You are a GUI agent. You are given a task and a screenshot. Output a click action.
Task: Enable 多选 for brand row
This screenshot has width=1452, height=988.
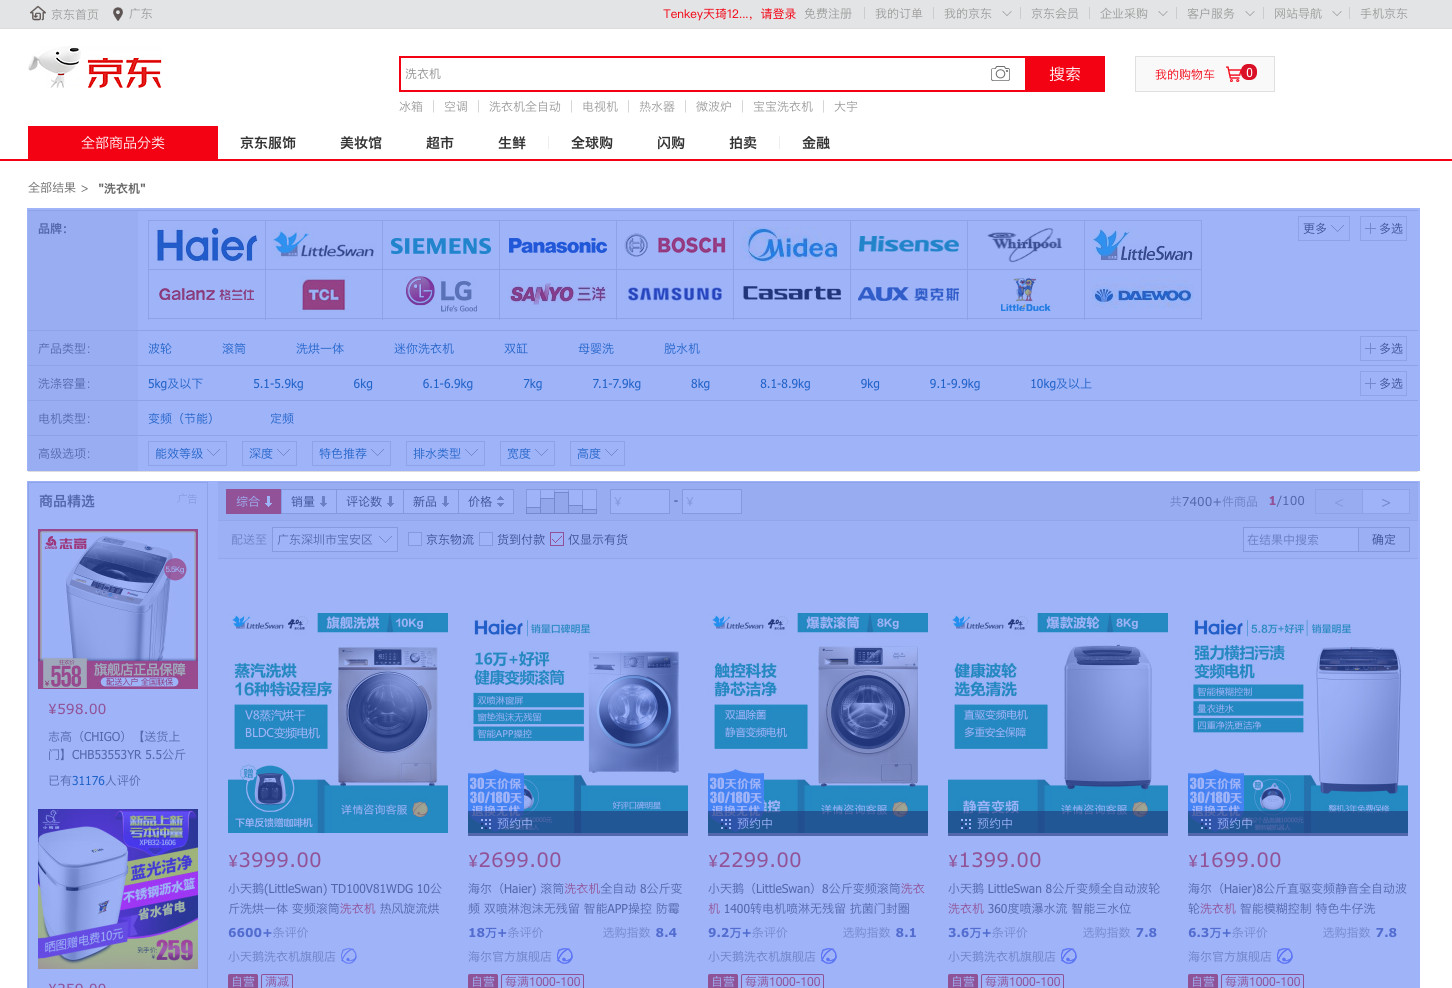click(x=1383, y=228)
